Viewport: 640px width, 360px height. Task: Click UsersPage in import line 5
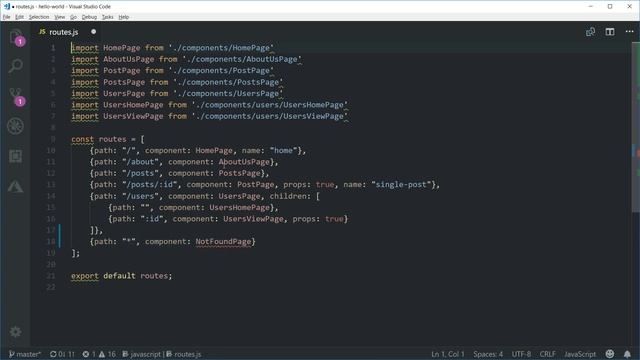coord(124,93)
